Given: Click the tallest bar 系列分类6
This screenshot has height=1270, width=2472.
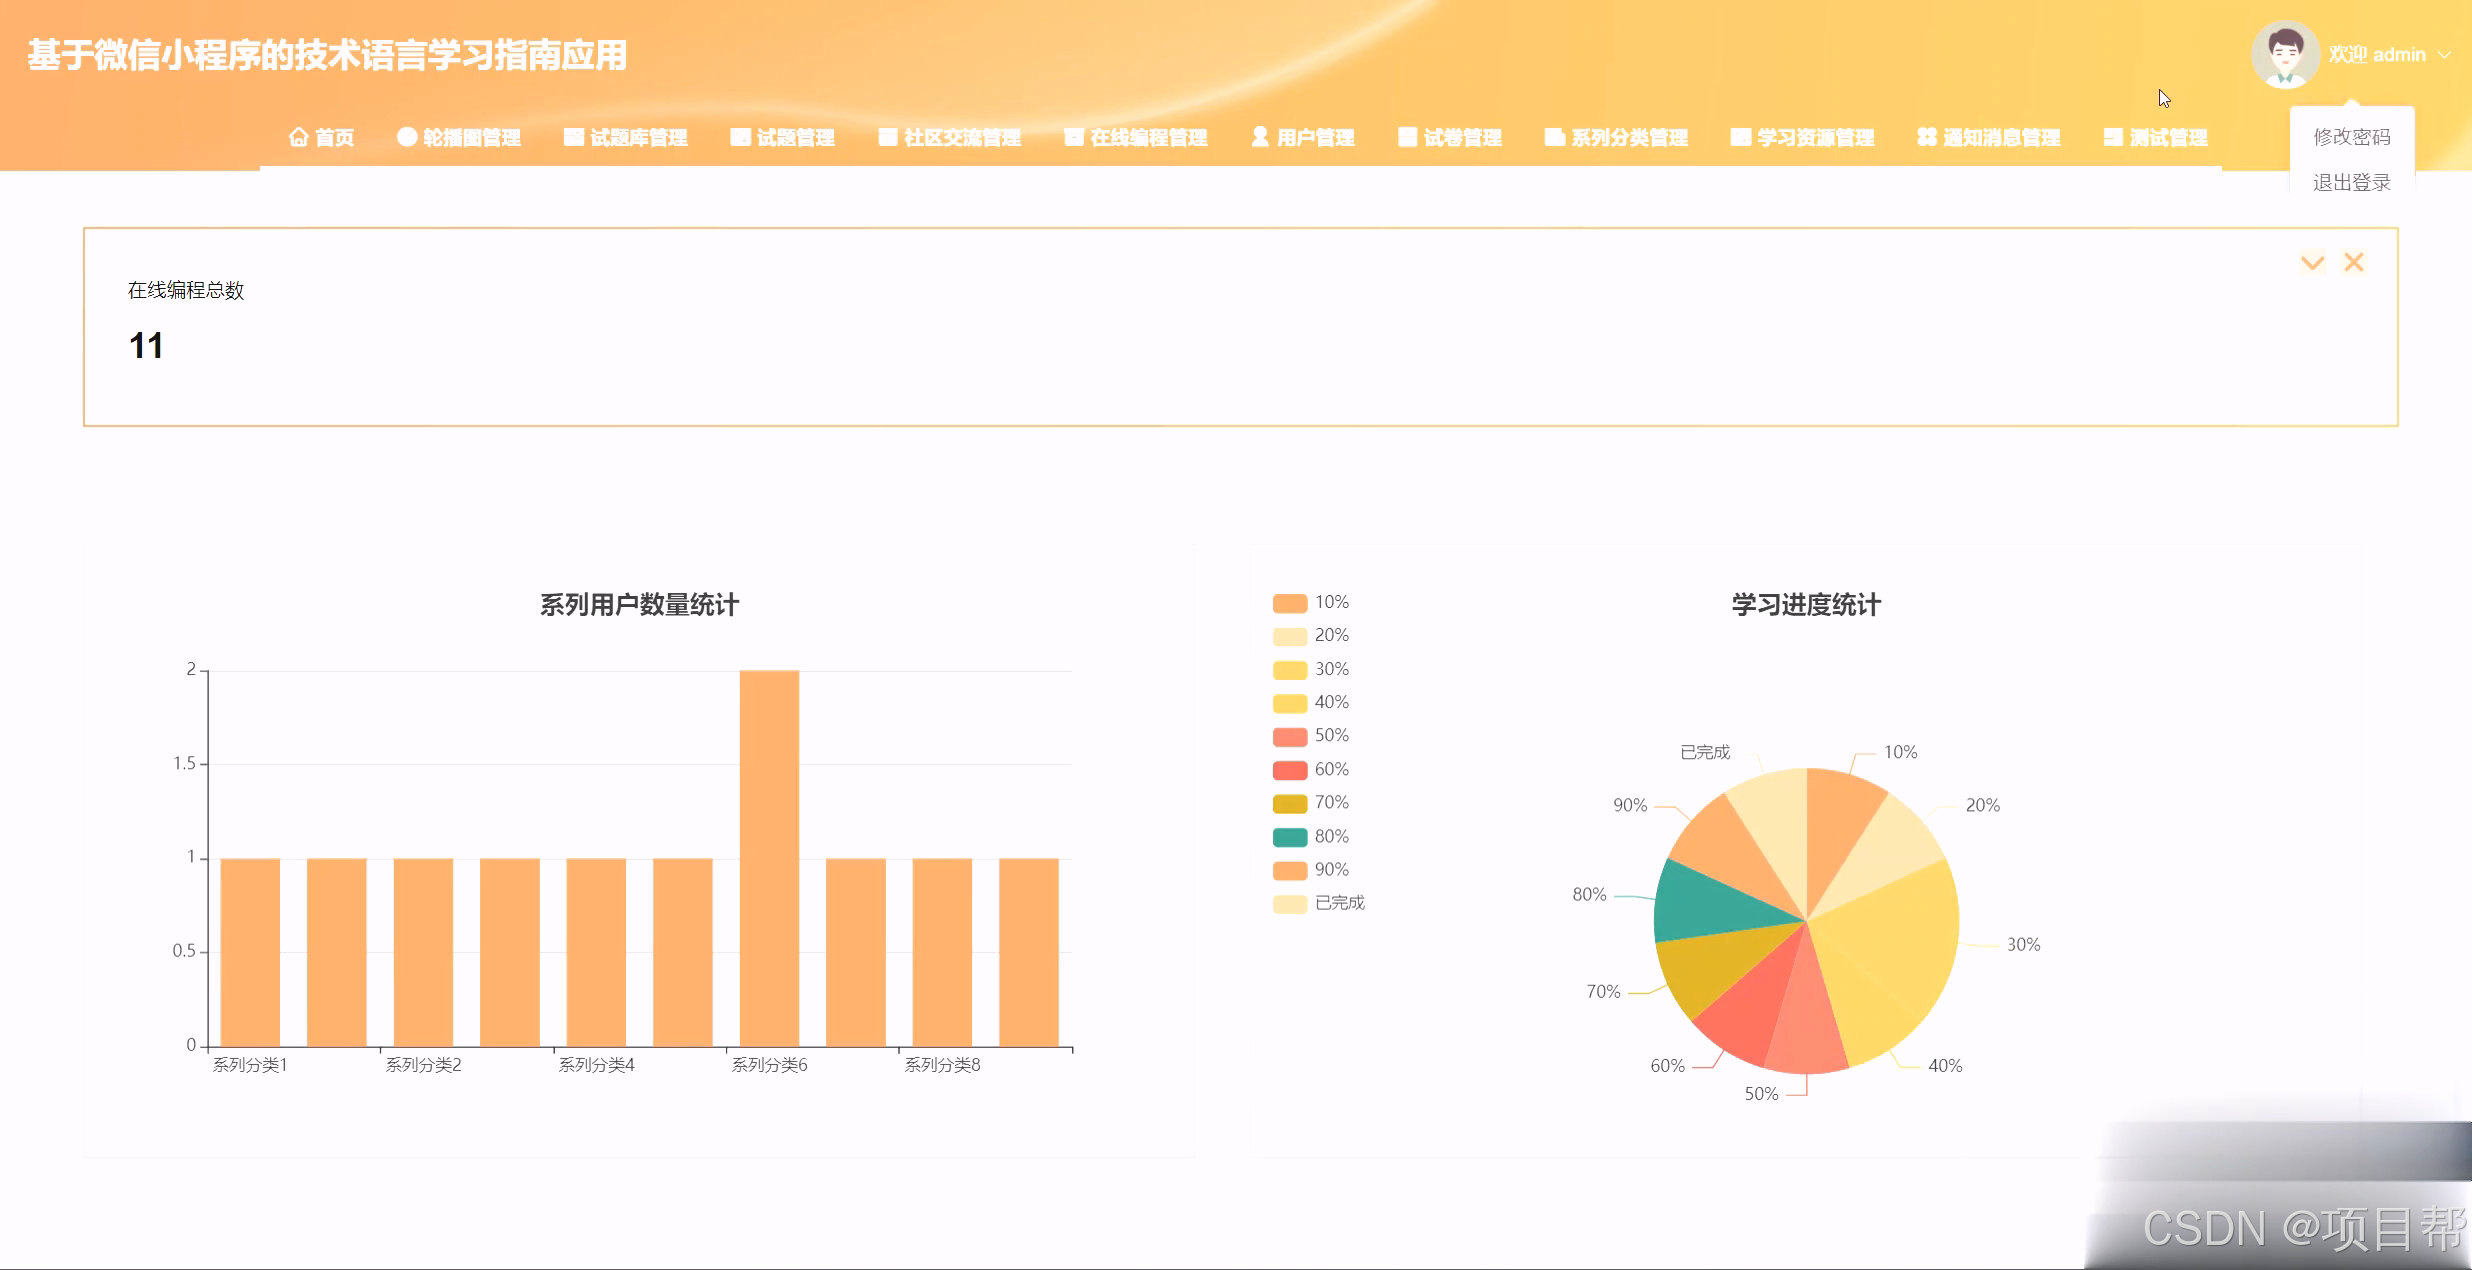Looking at the screenshot, I should pos(769,858).
